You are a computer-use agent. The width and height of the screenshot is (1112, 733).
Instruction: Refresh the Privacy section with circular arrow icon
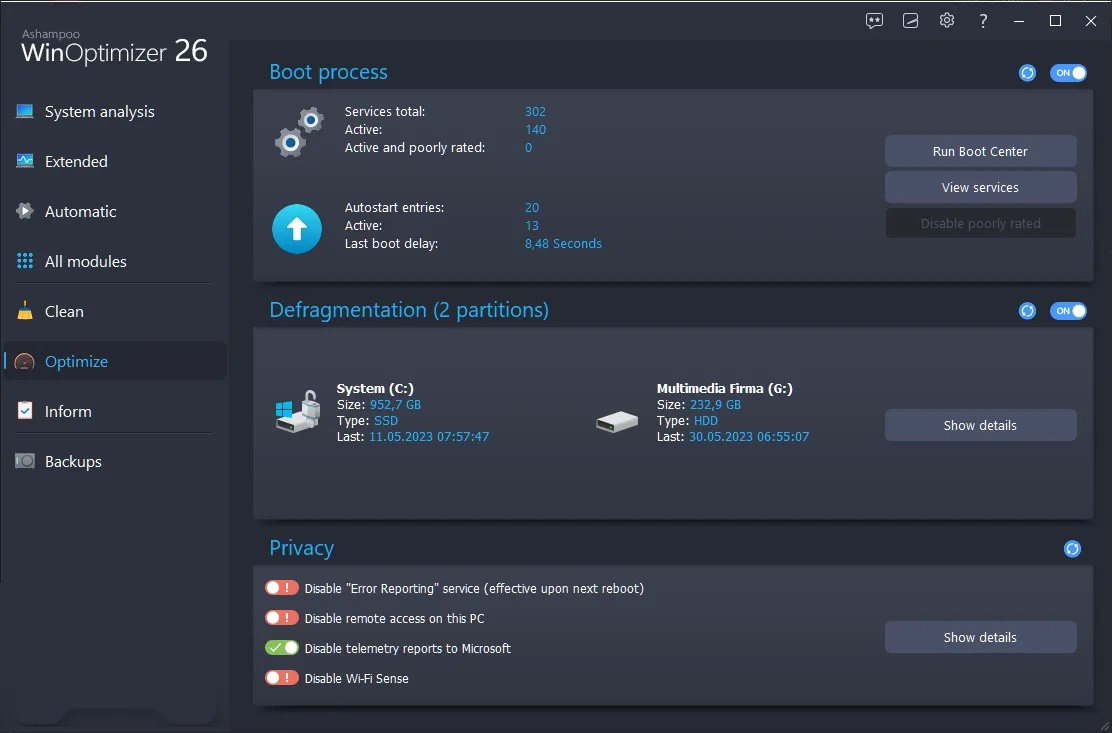coord(1072,548)
